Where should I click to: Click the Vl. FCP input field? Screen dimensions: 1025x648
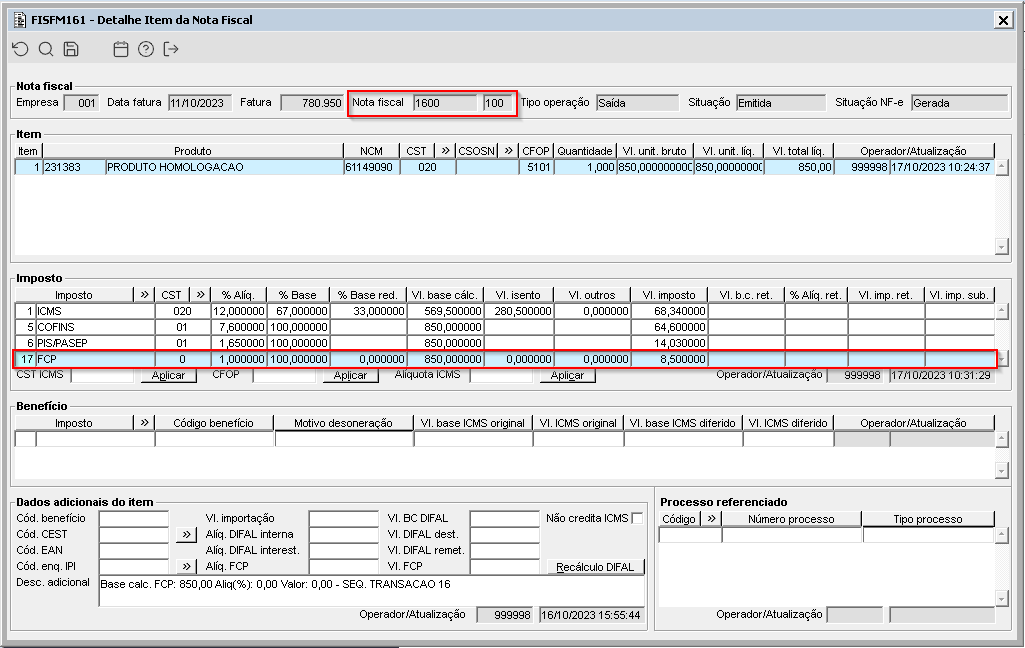(x=505, y=566)
